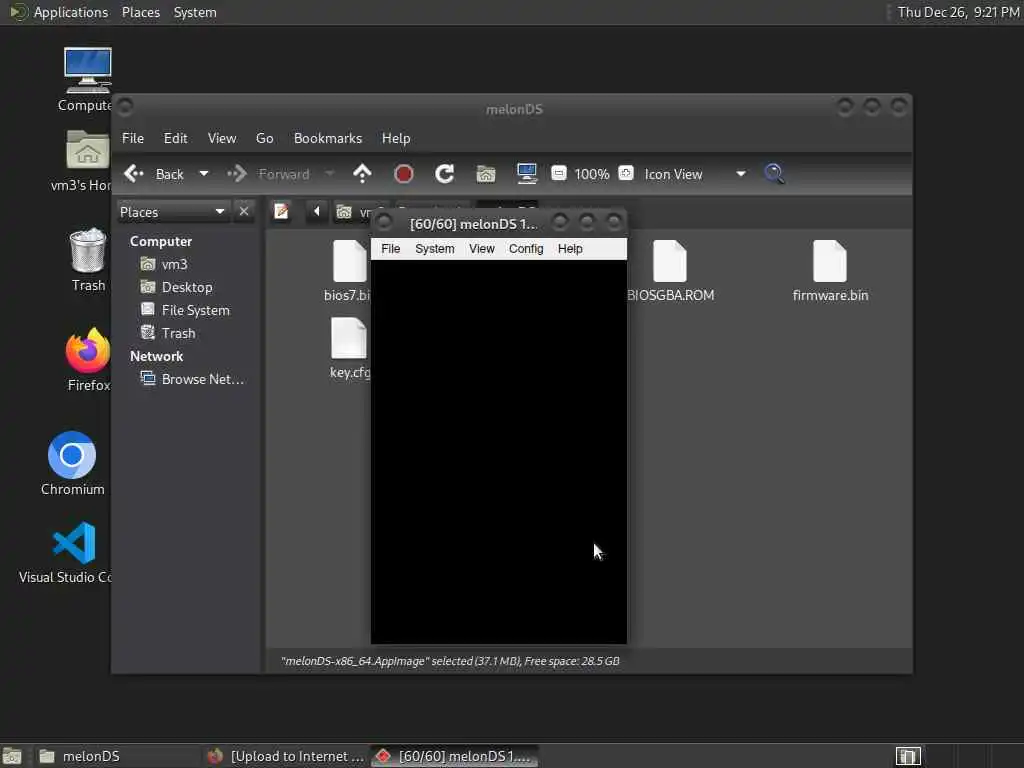Viewport: 1024px width, 768px height.
Task: Select the firmware.bin file
Action: (x=830, y=271)
